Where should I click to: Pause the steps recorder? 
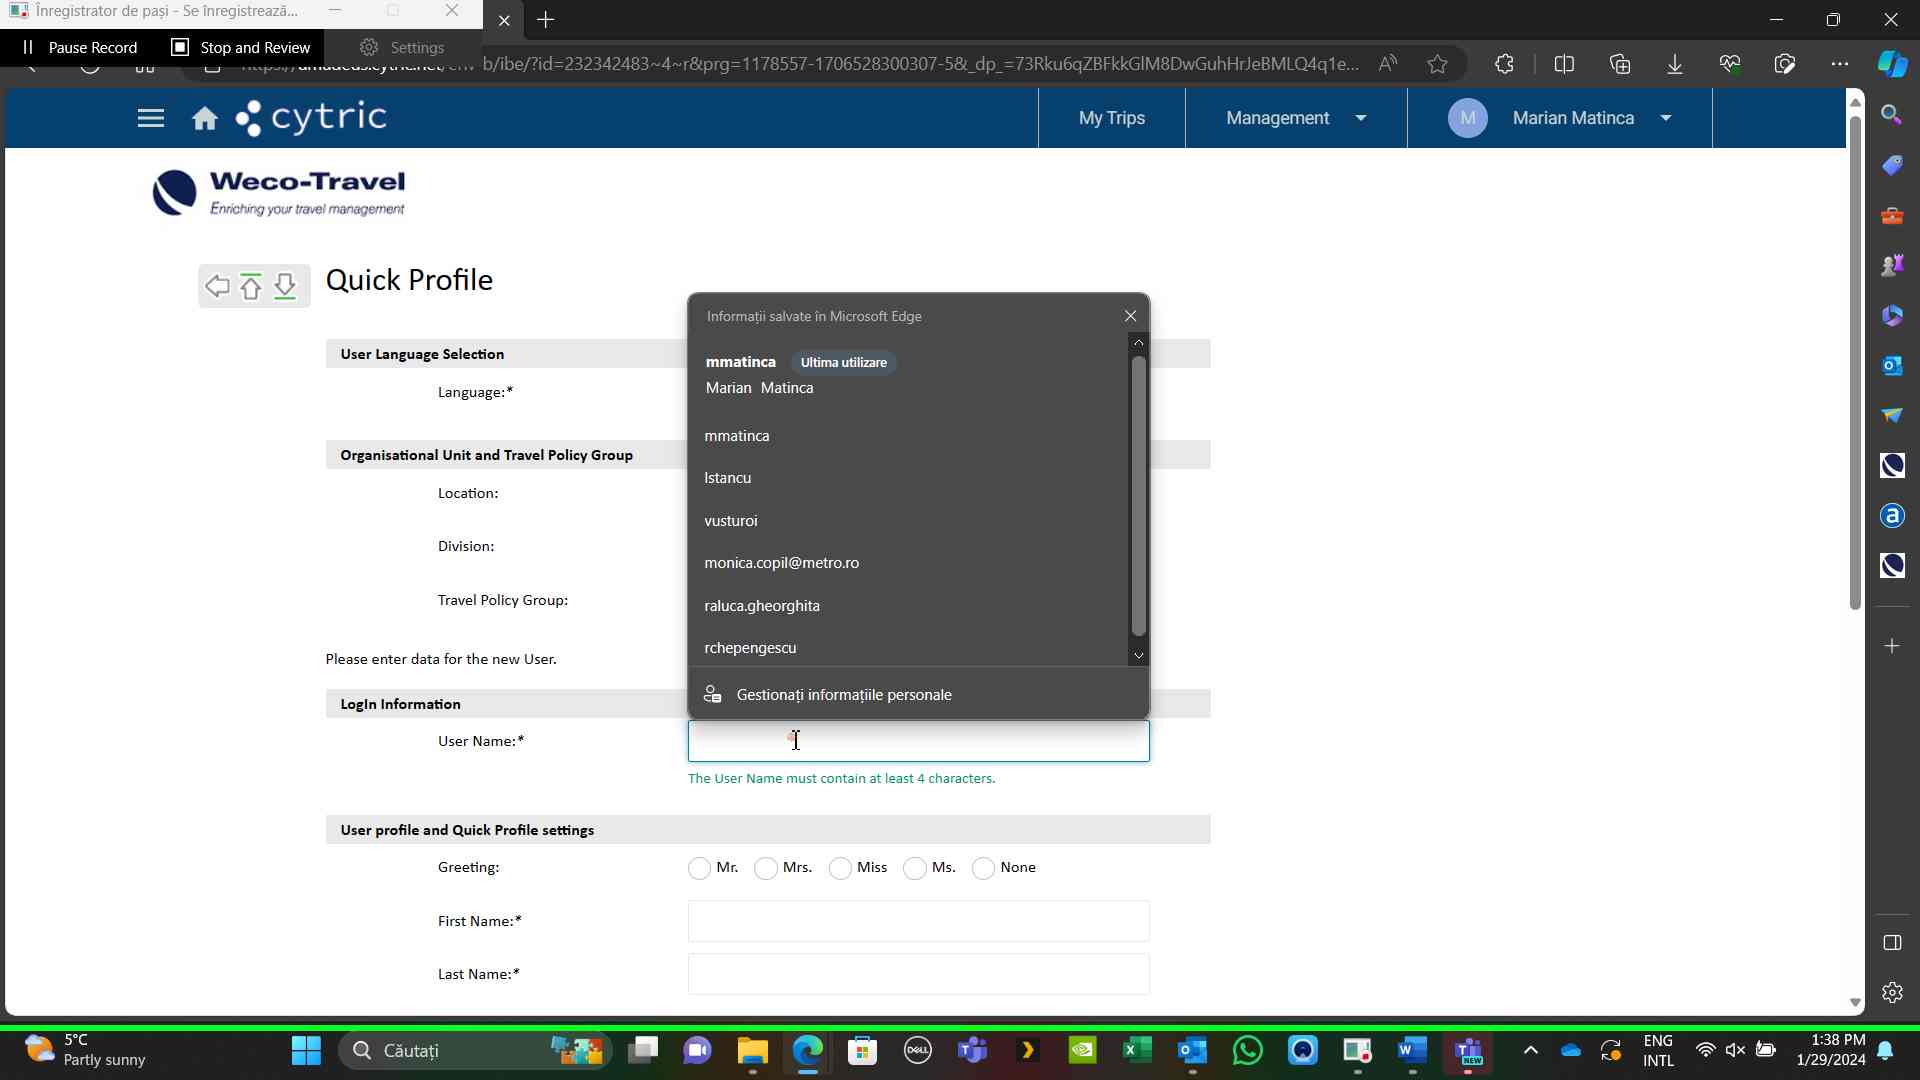click(80, 47)
